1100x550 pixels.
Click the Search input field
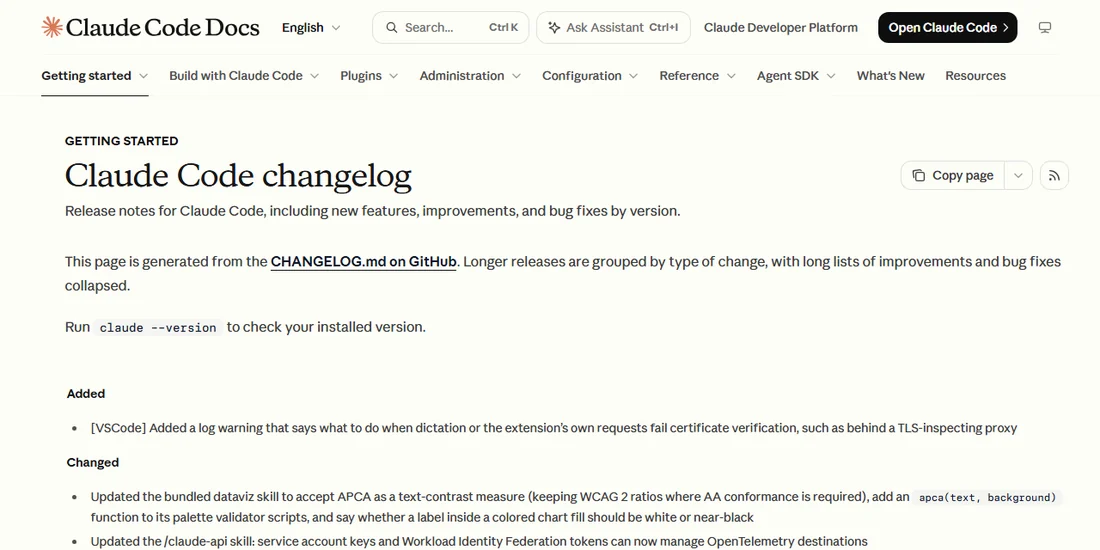450,27
